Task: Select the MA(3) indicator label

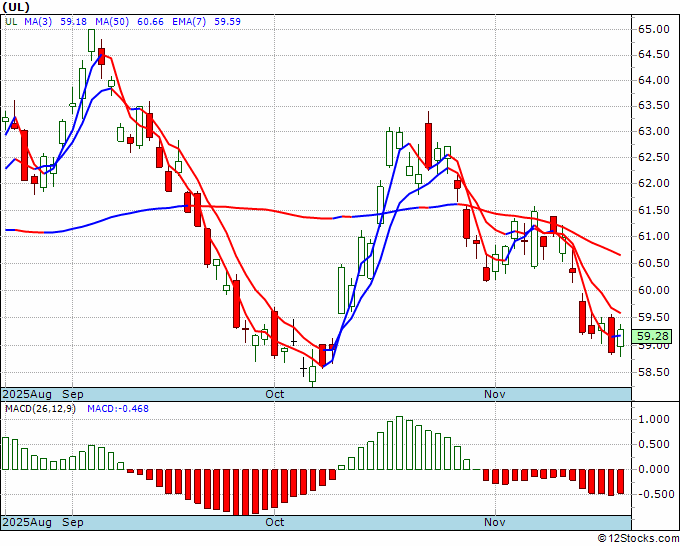Action: pos(38,22)
